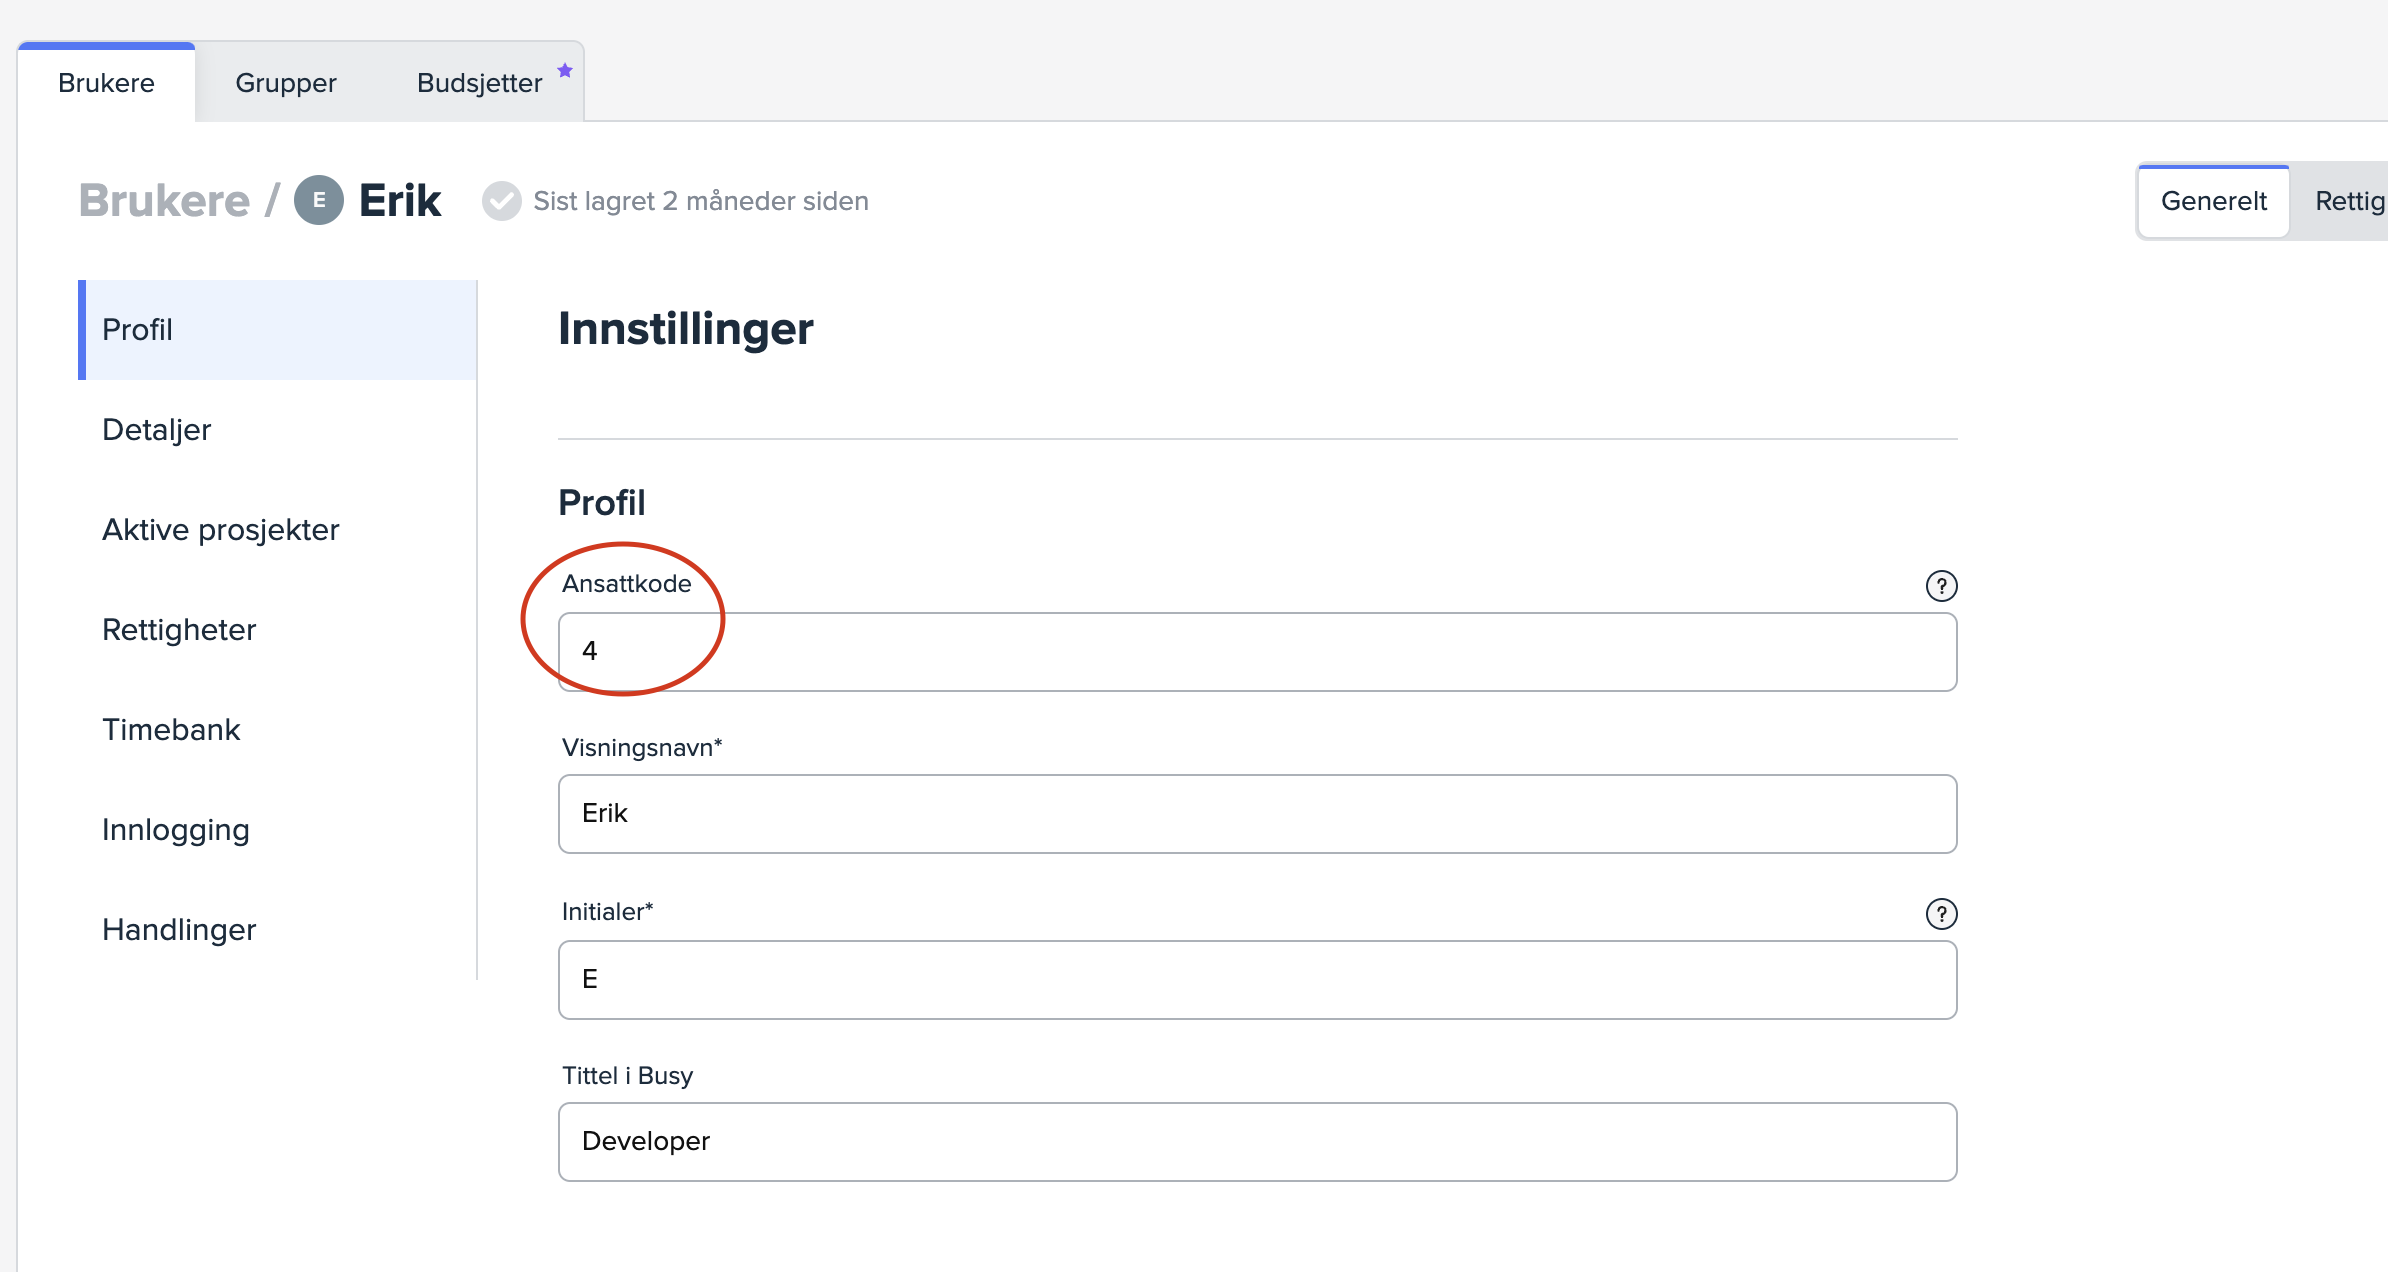Select Handlinger in the side menu

179,930
